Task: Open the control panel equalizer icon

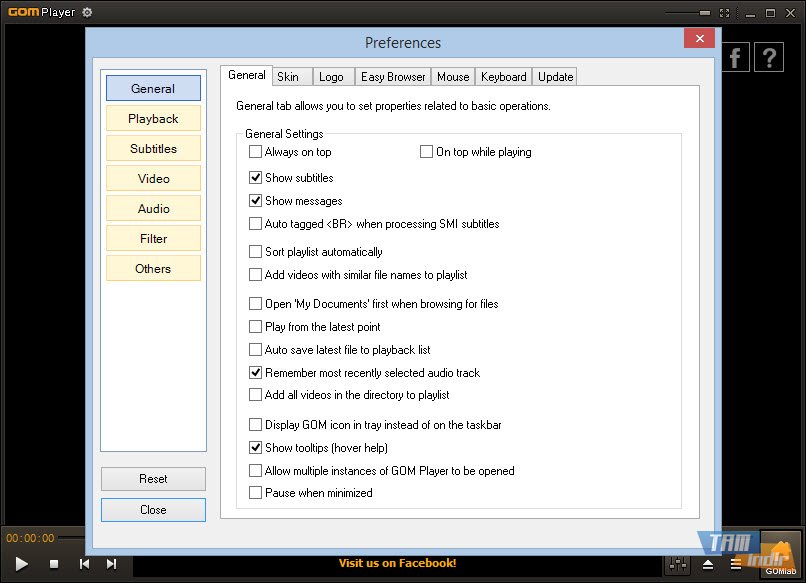Action: pyautogui.click(x=678, y=564)
